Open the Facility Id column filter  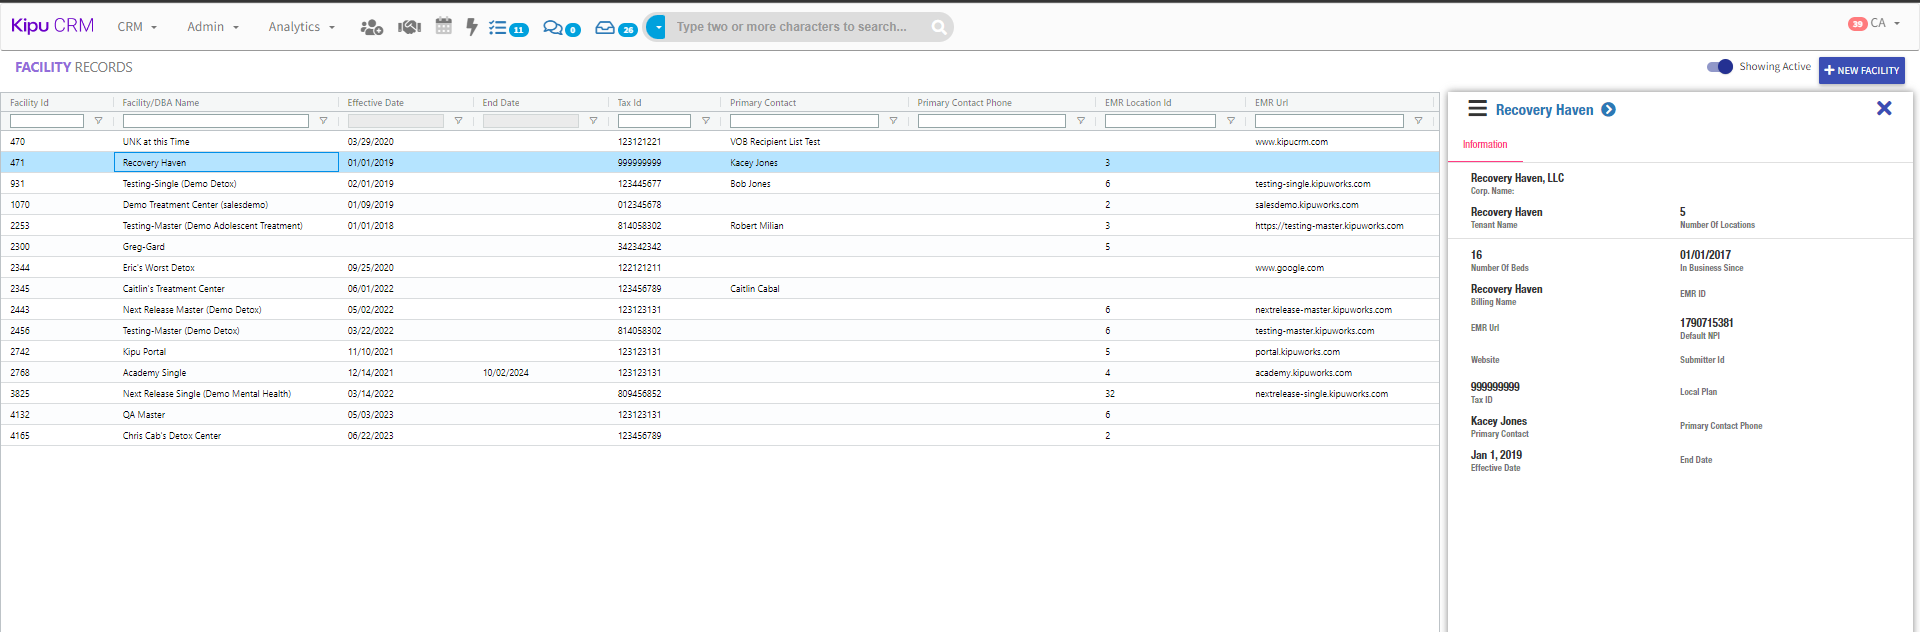tap(98, 121)
